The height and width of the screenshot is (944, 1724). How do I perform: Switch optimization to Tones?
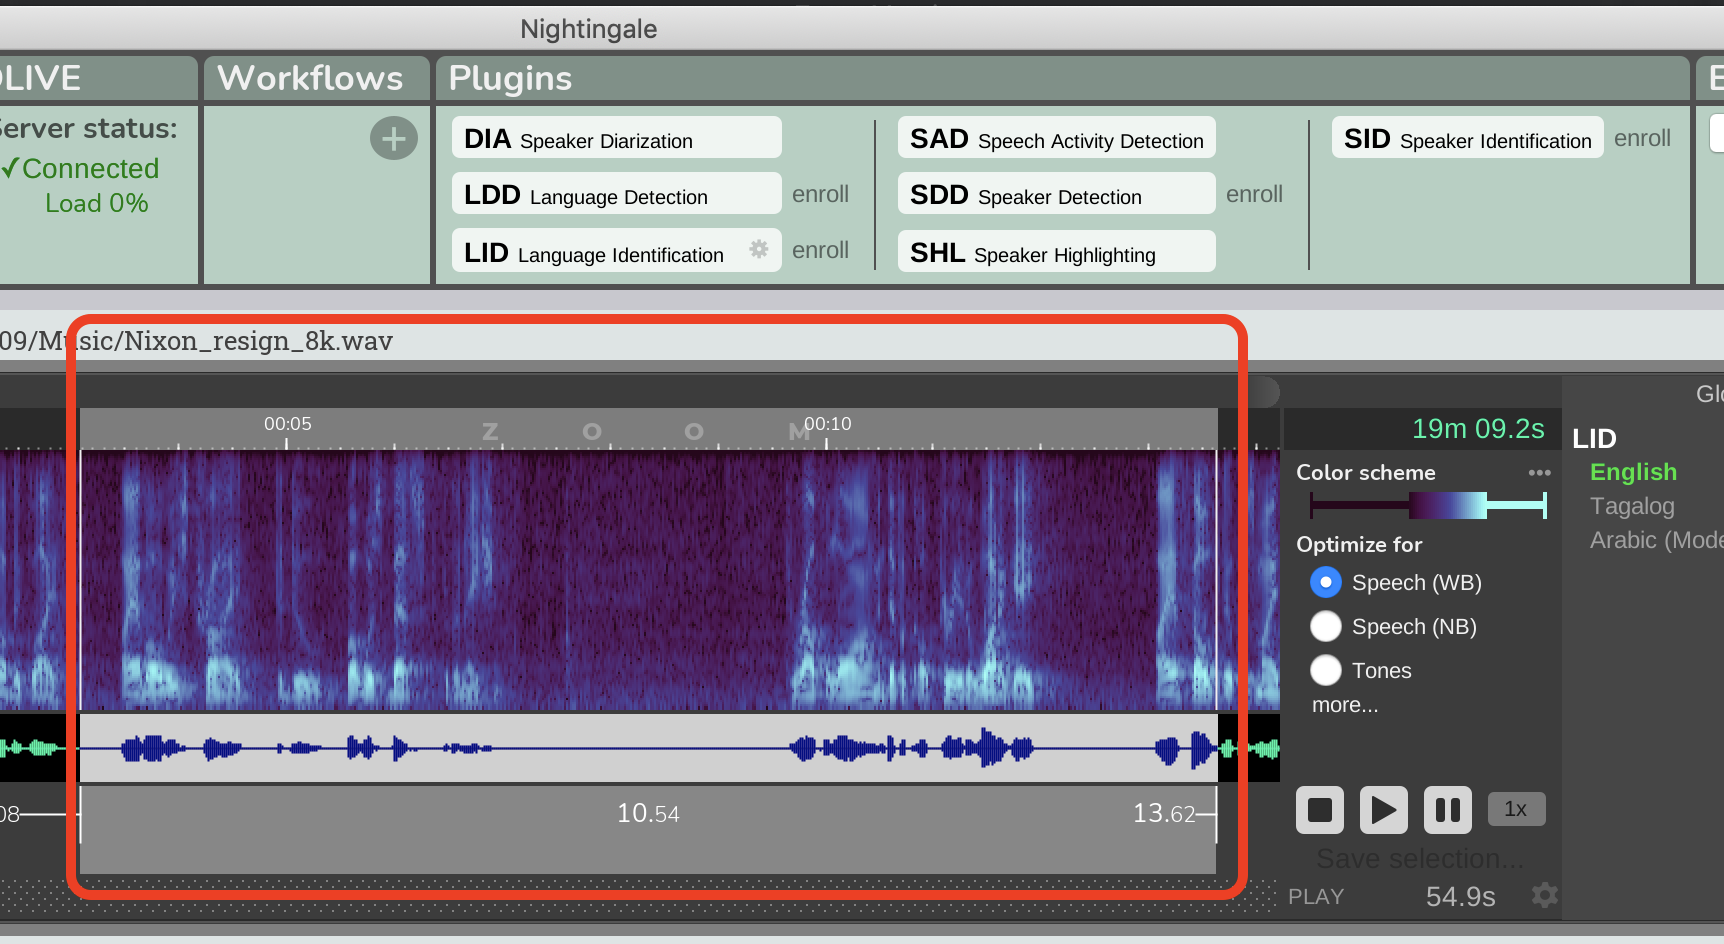tap(1325, 670)
